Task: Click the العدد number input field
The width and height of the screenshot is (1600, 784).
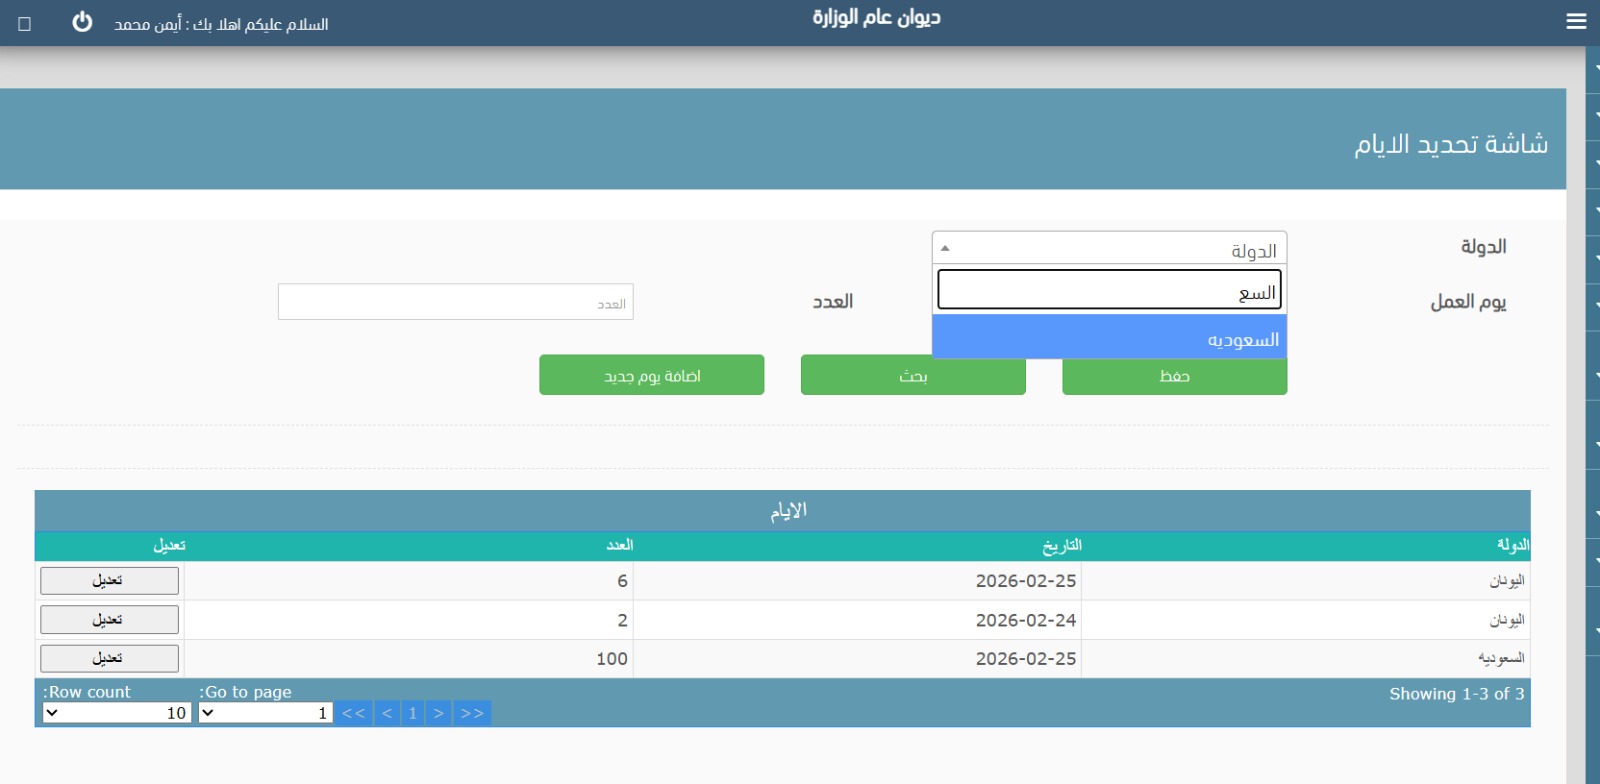Action: point(455,302)
